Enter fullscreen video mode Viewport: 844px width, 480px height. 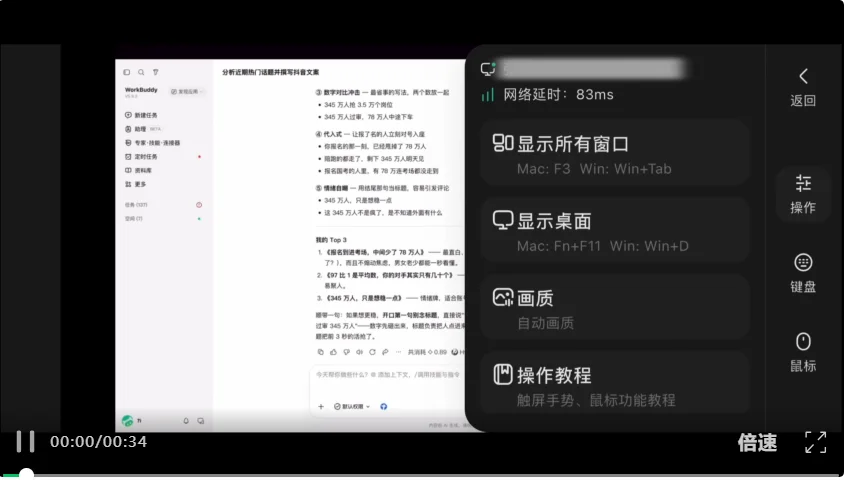tap(815, 442)
